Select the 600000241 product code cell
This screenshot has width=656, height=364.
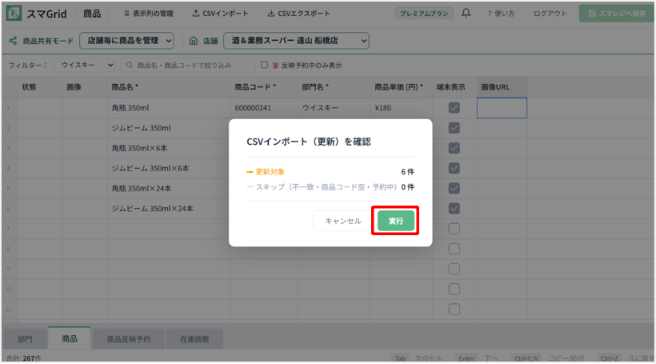(264, 108)
